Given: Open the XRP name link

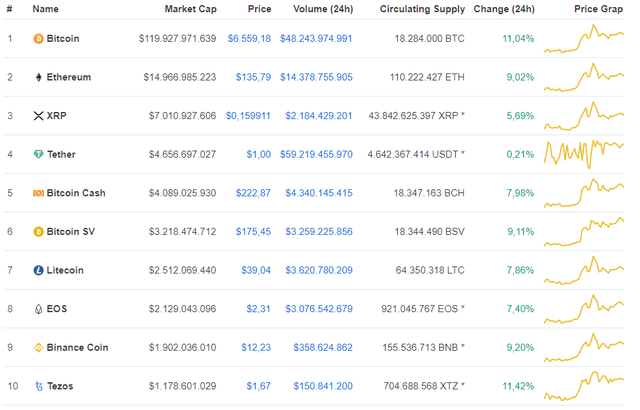Looking at the screenshot, I should click(56, 116).
